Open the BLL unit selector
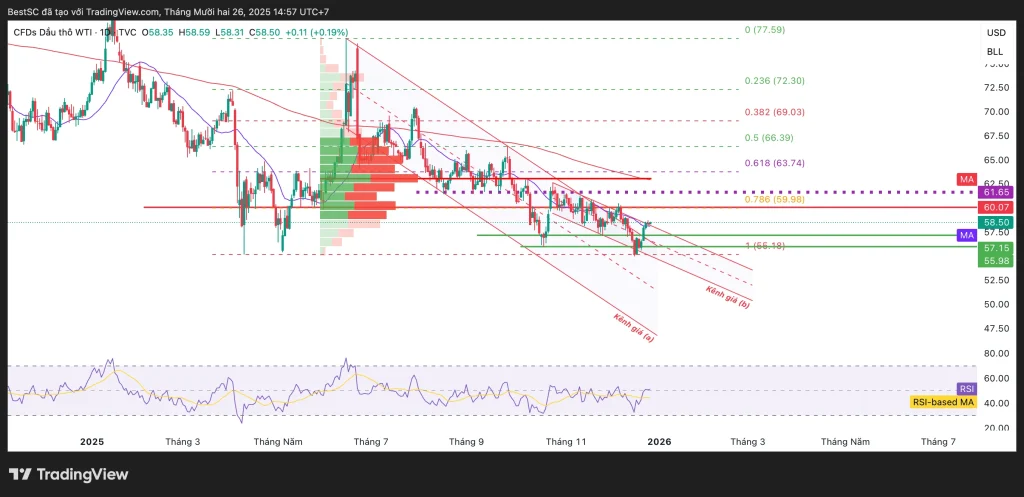 coord(995,51)
